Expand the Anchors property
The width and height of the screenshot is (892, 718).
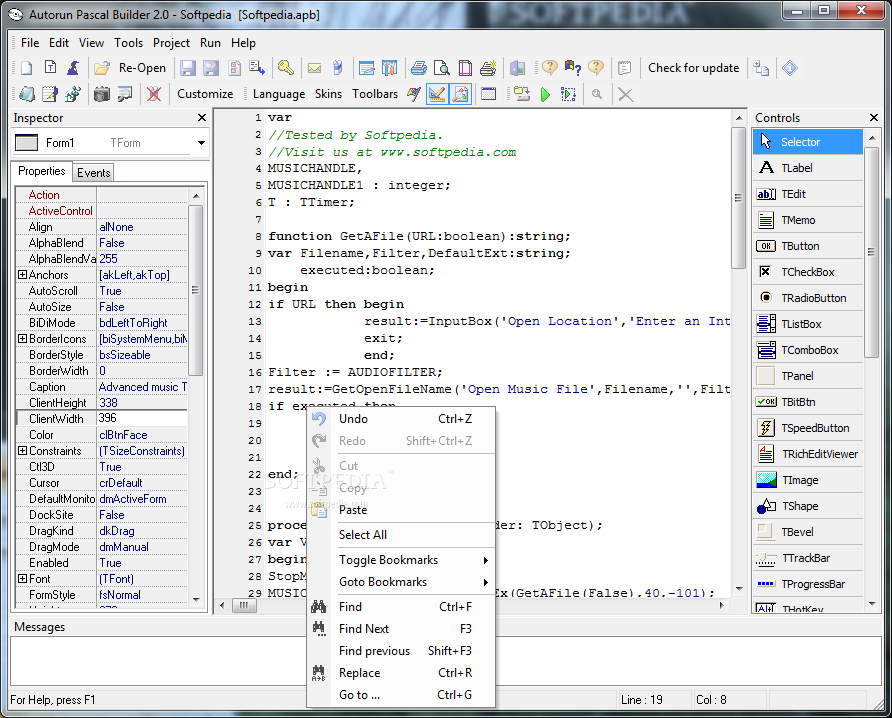pyautogui.click(x=22, y=275)
